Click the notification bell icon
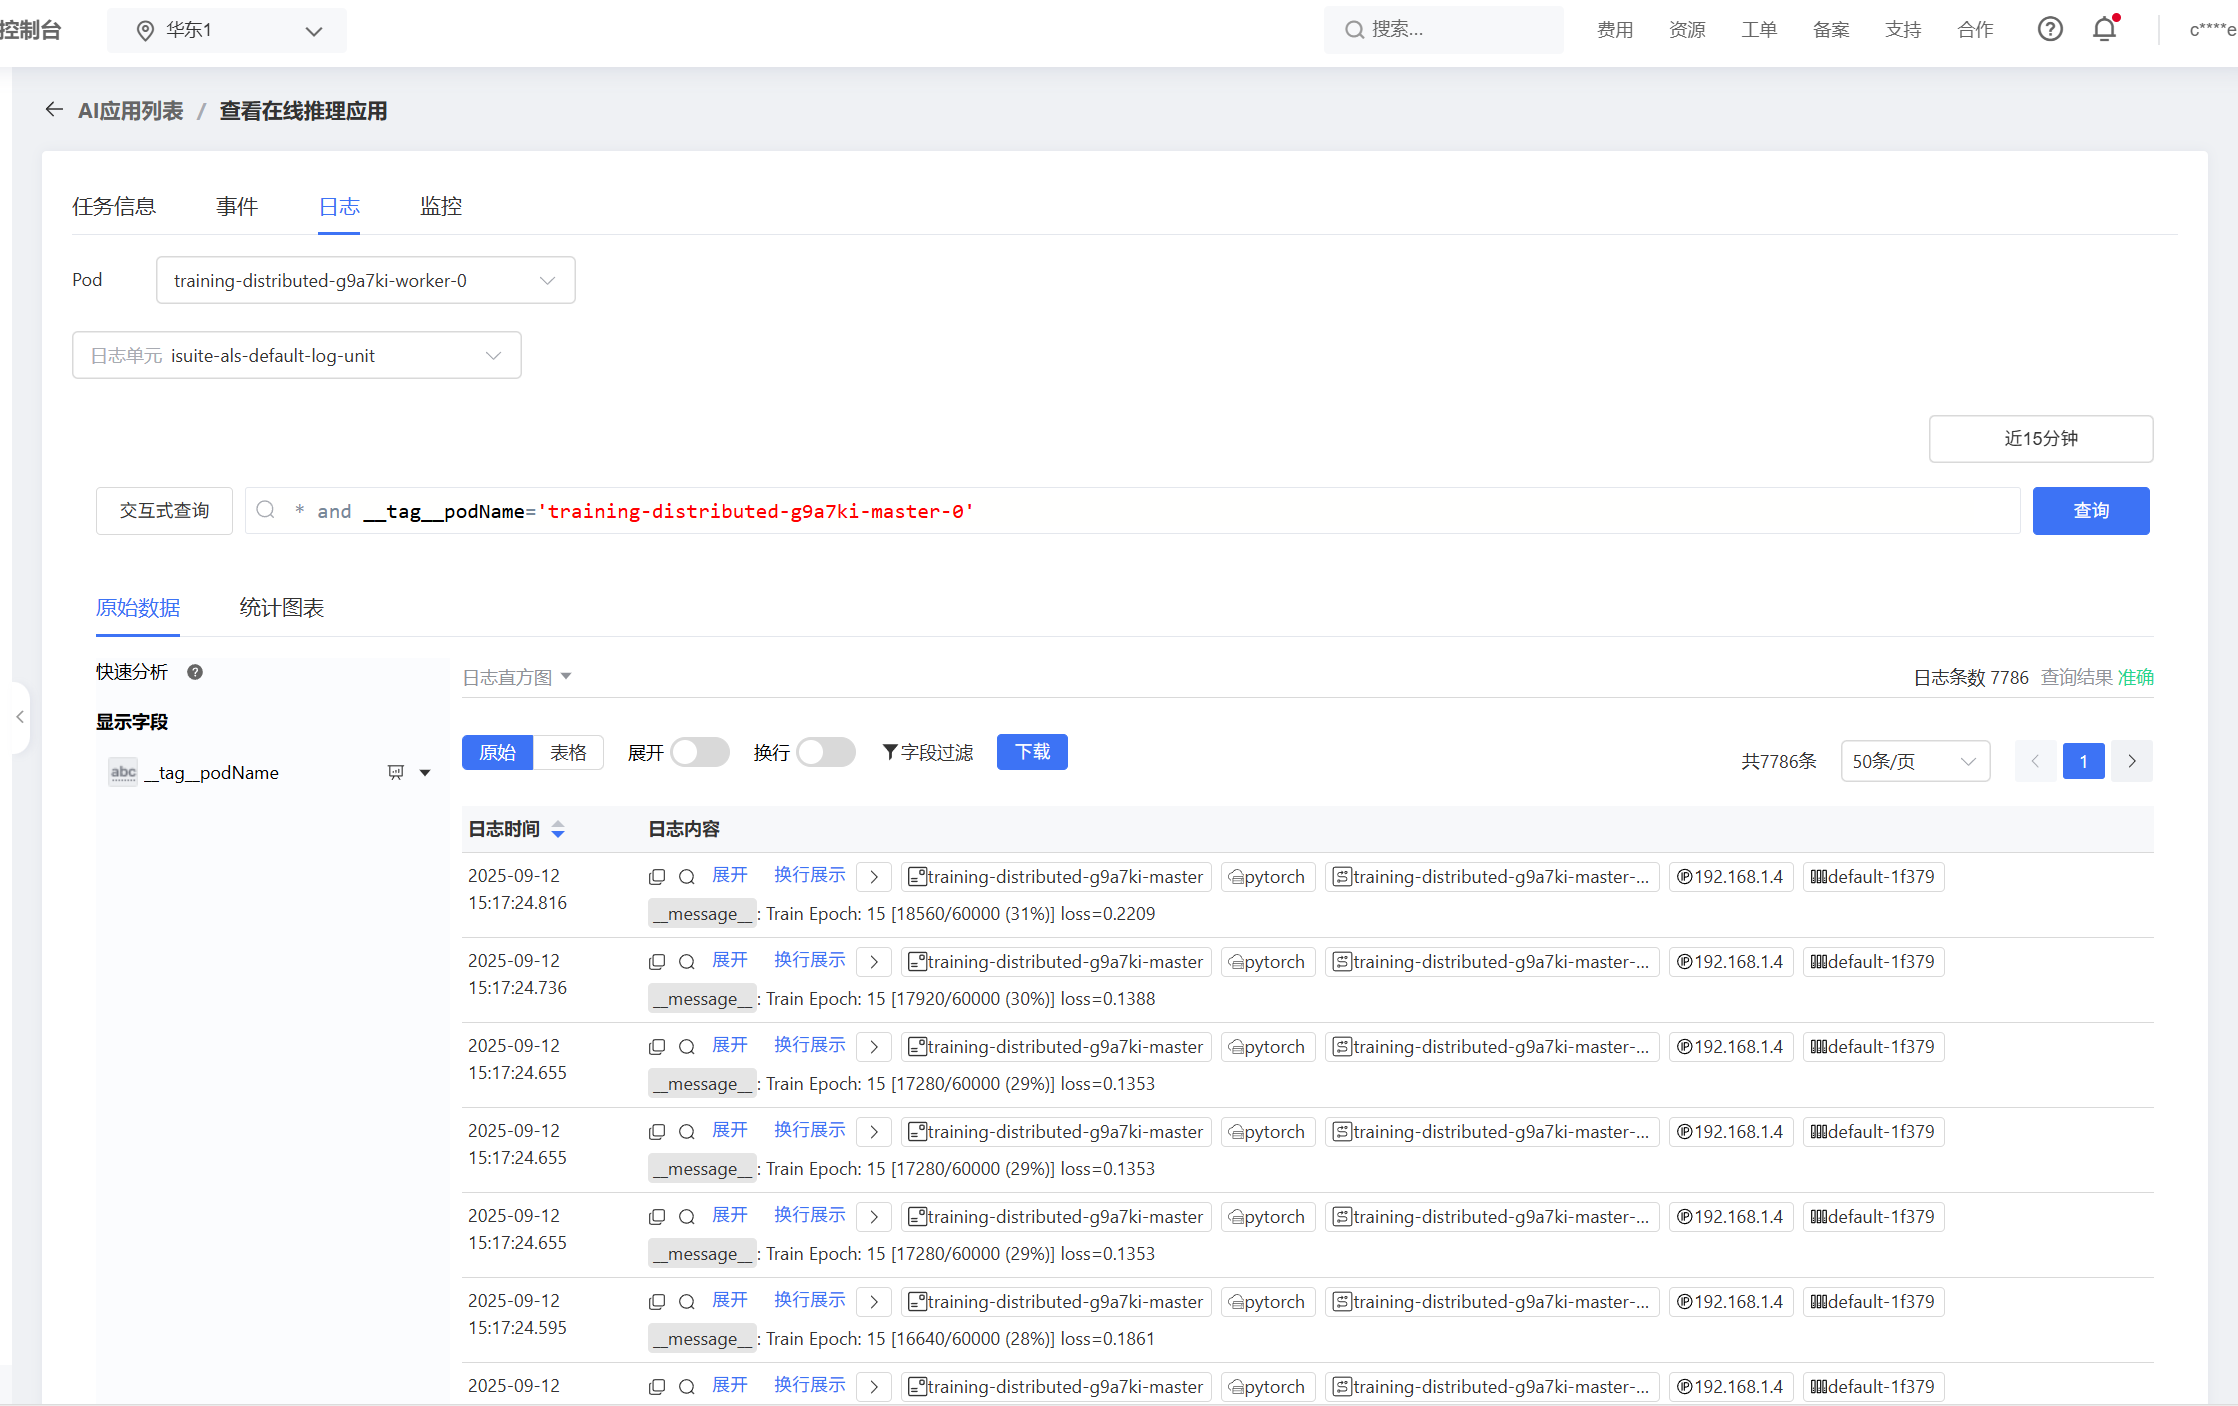The width and height of the screenshot is (2238, 1406). (x=2104, y=30)
